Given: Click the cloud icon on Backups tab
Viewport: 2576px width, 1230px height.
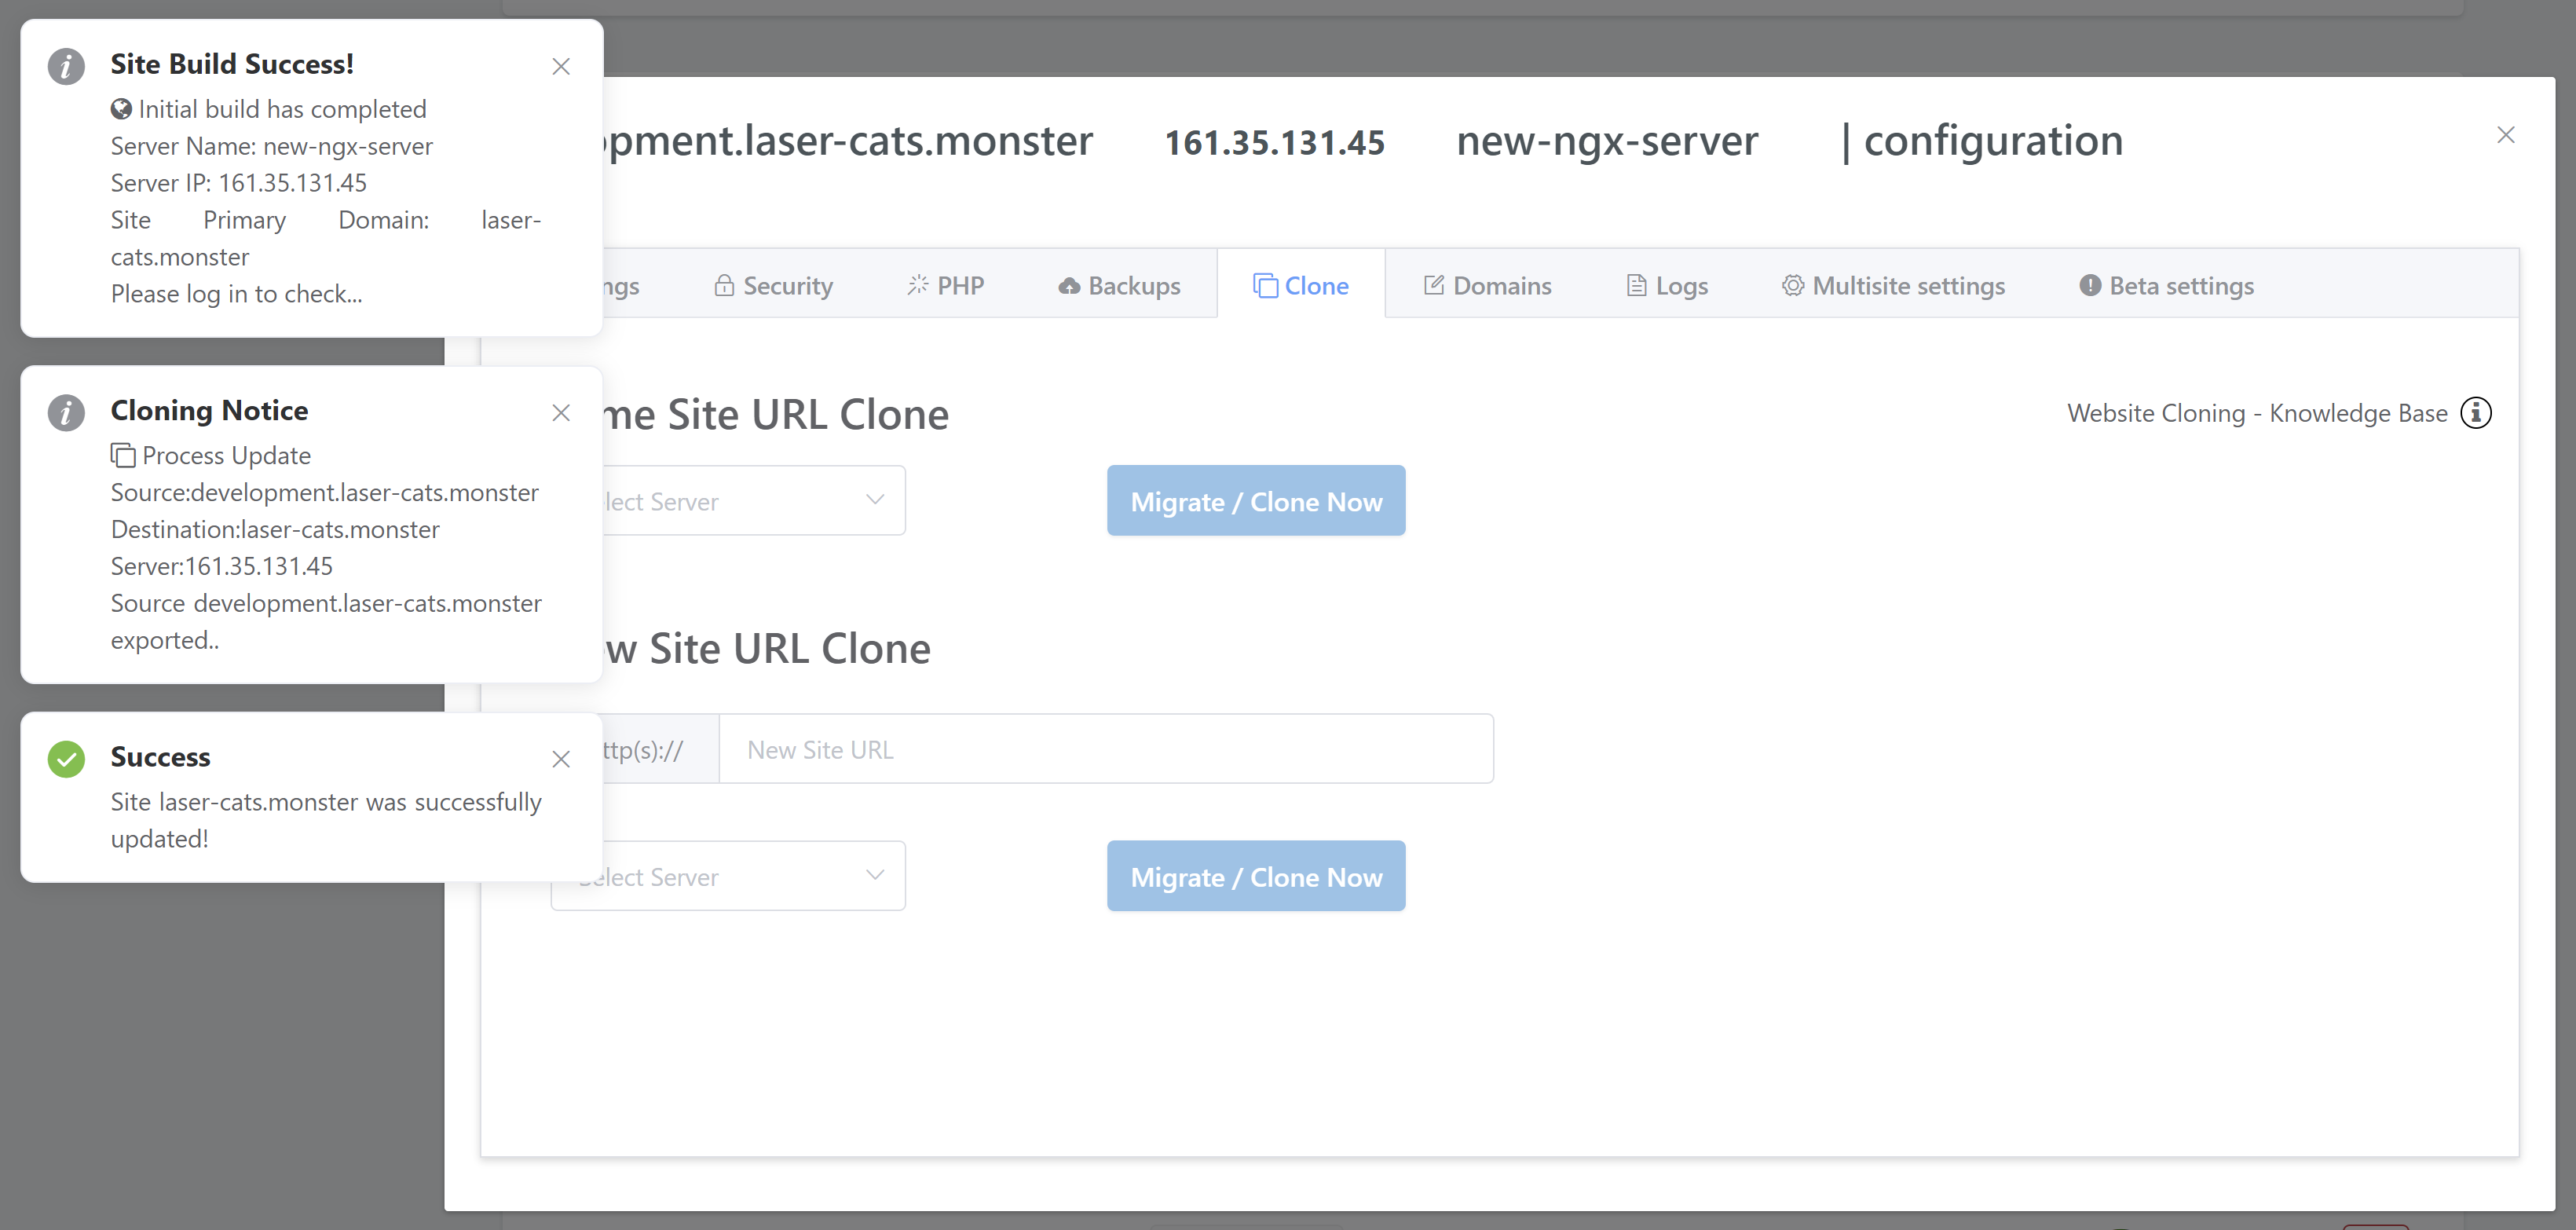Looking at the screenshot, I should point(1069,286).
